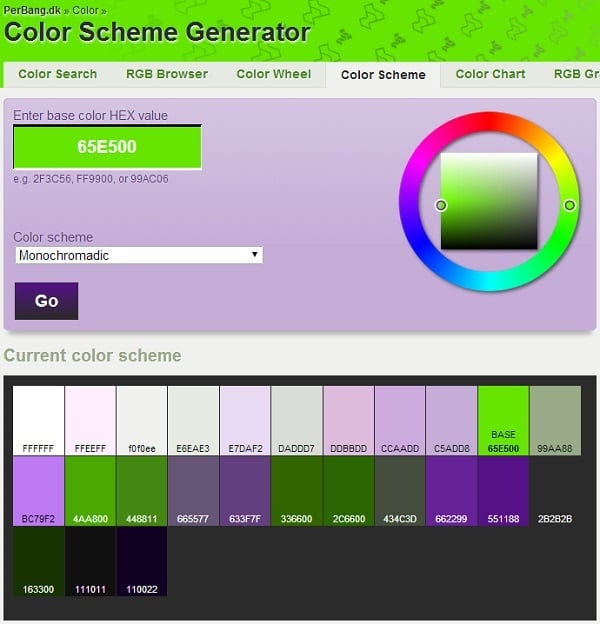Click the BASE 65E500 swatch
The height and width of the screenshot is (624, 600).
click(x=503, y=420)
